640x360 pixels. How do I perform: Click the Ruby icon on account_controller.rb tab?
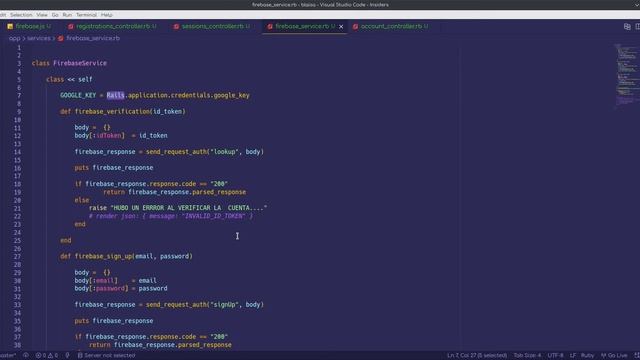pyautogui.click(x=356, y=27)
